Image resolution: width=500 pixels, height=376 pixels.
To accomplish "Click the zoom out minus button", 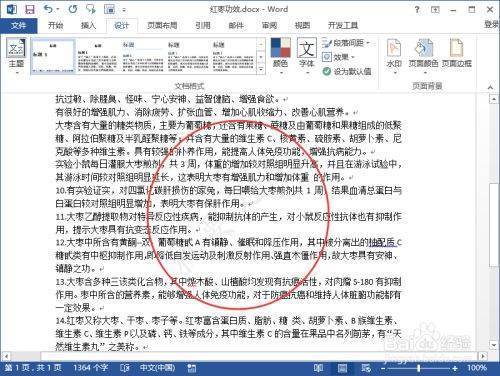I will pos(383,368).
